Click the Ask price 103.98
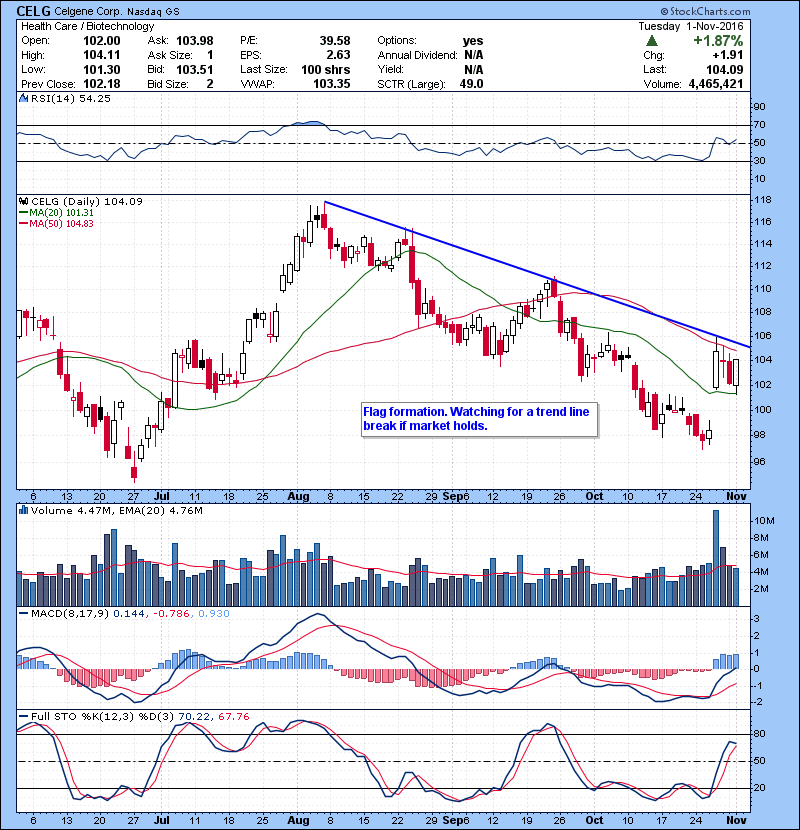This screenshot has height=830, width=800. (195, 41)
